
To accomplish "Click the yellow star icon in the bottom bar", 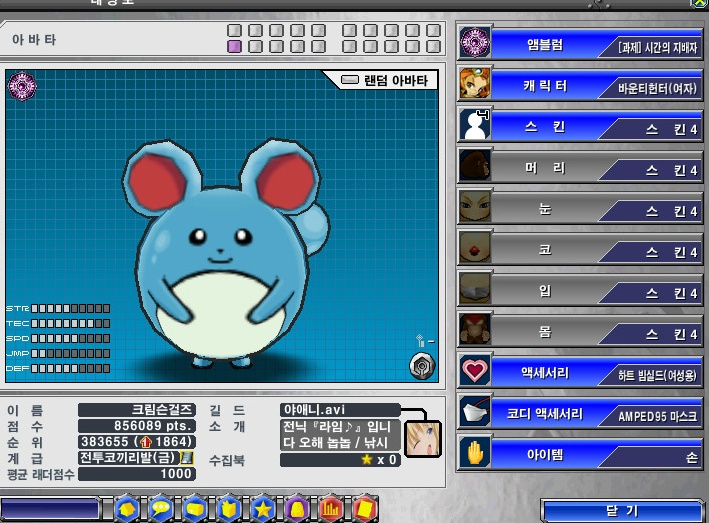I will pos(263,509).
